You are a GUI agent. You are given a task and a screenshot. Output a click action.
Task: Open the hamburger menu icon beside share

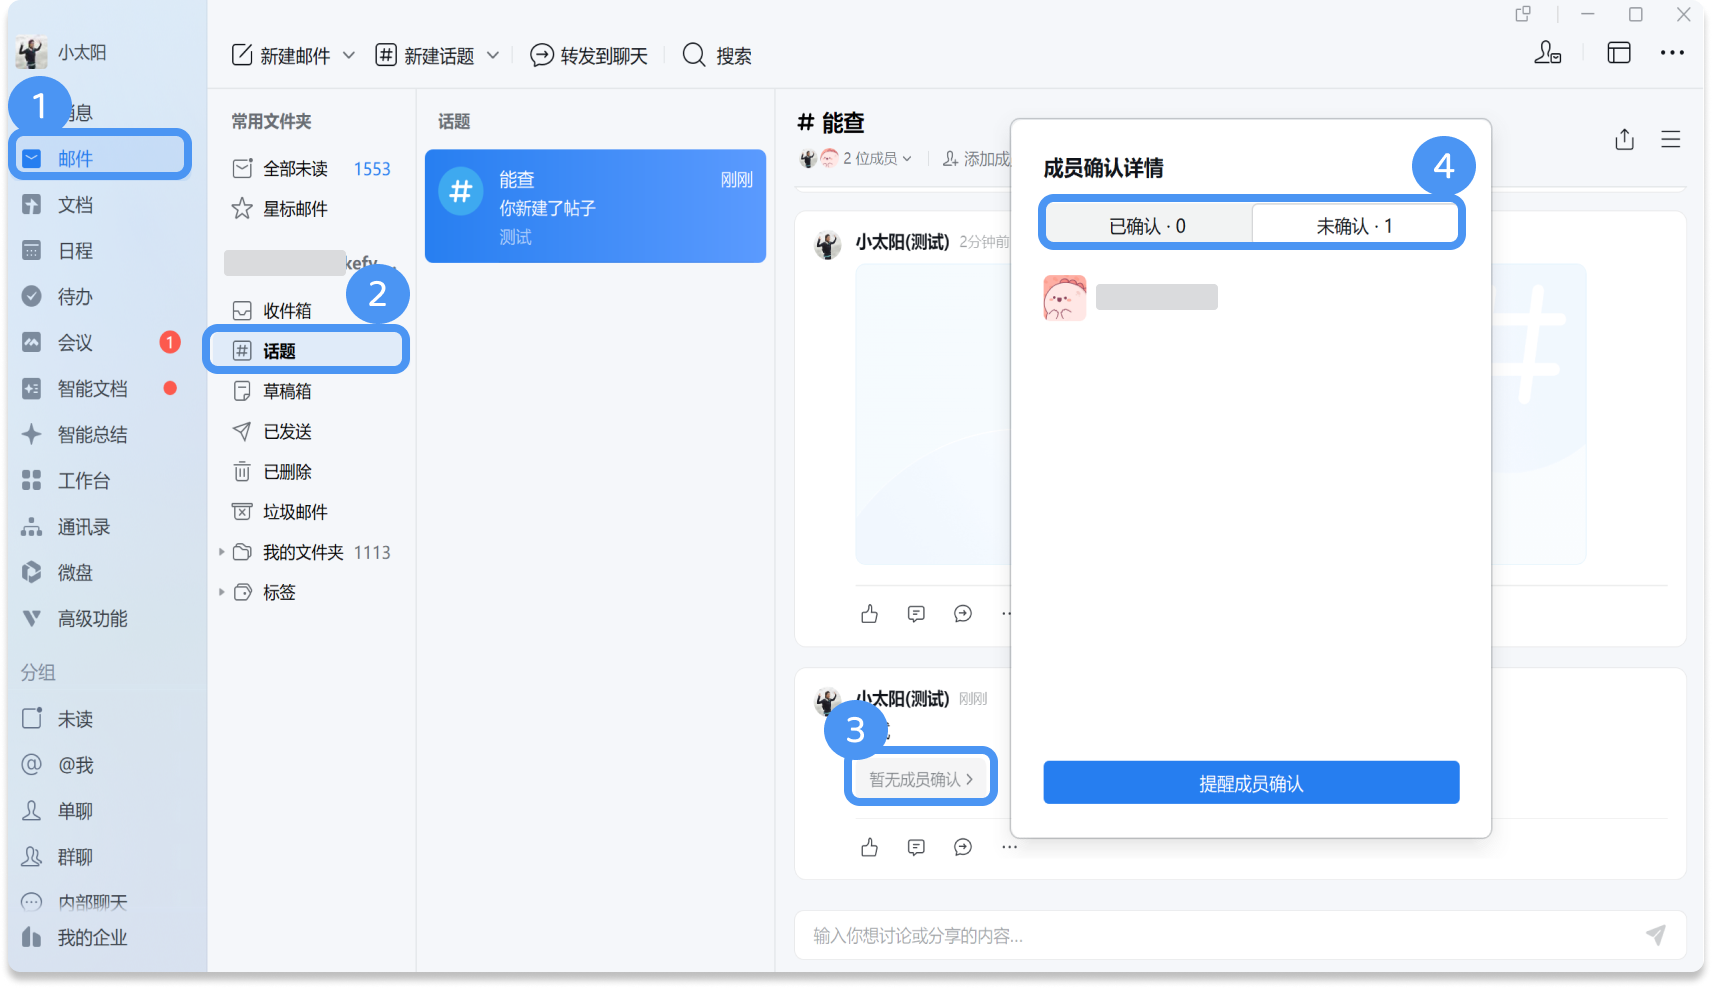coord(1670,140)
